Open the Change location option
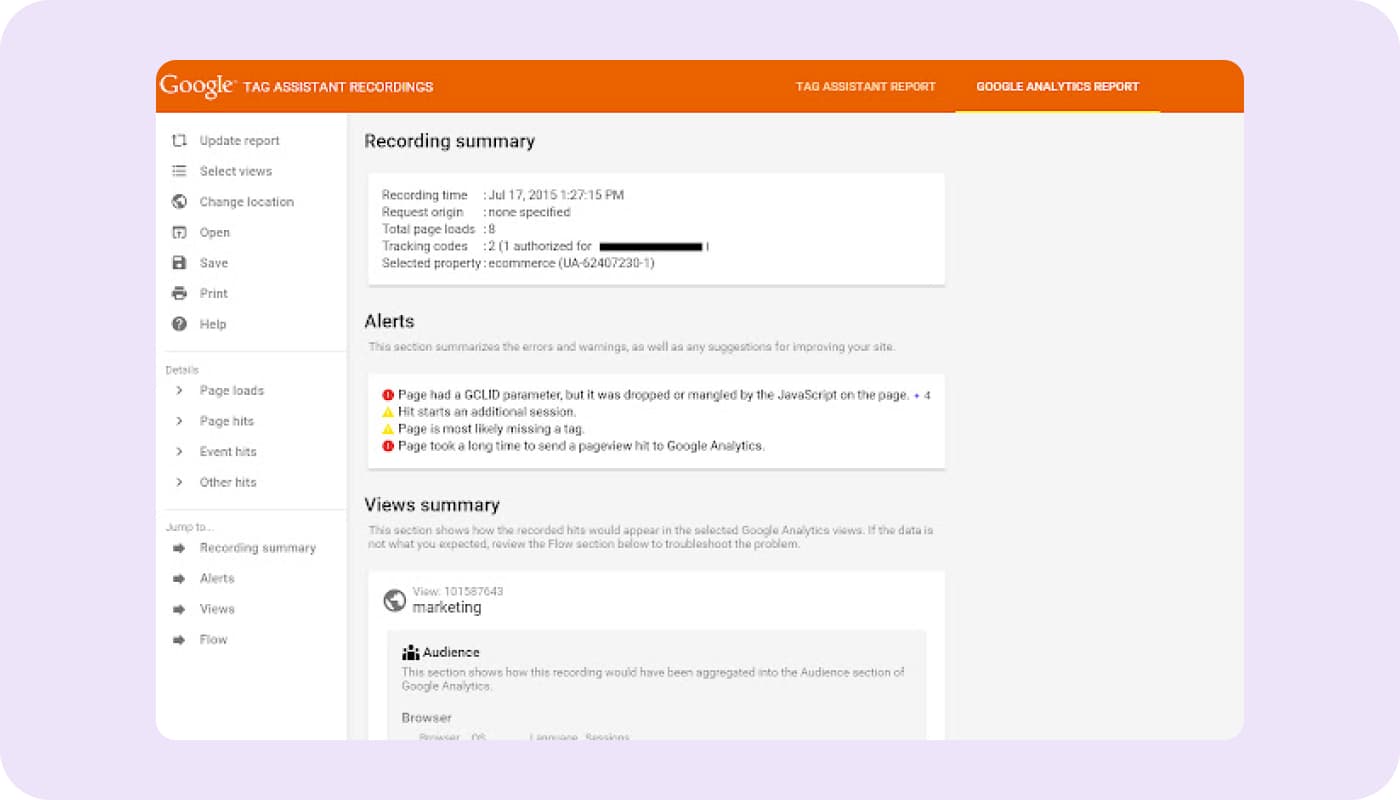This screenshot has width=1400, height=800. pos(247,202)
